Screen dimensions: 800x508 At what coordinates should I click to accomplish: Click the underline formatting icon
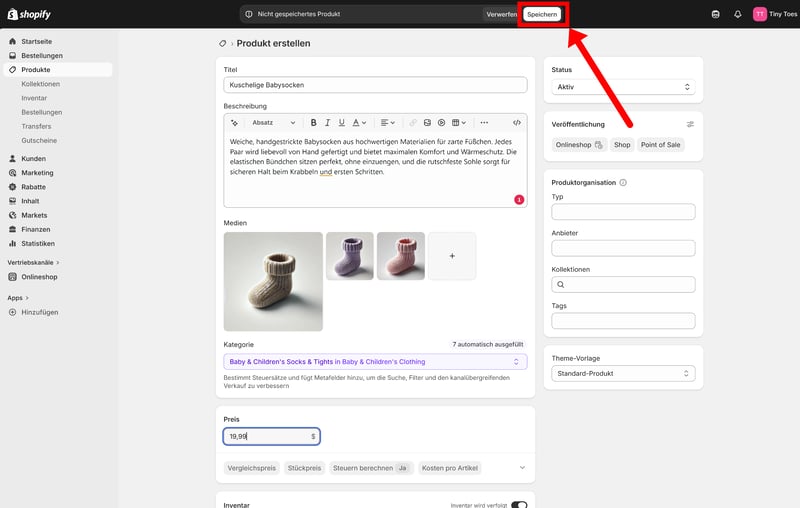[341, 122]
